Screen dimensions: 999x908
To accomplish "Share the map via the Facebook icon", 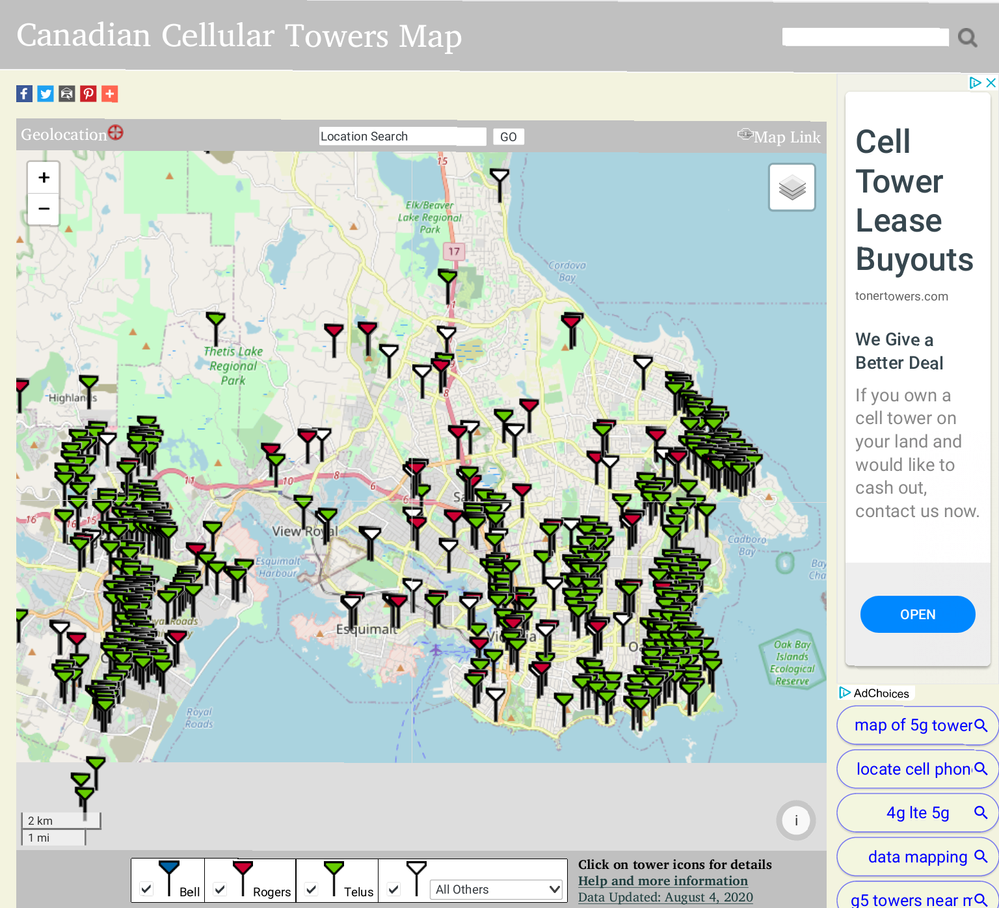I will click(x=23, y=93).
